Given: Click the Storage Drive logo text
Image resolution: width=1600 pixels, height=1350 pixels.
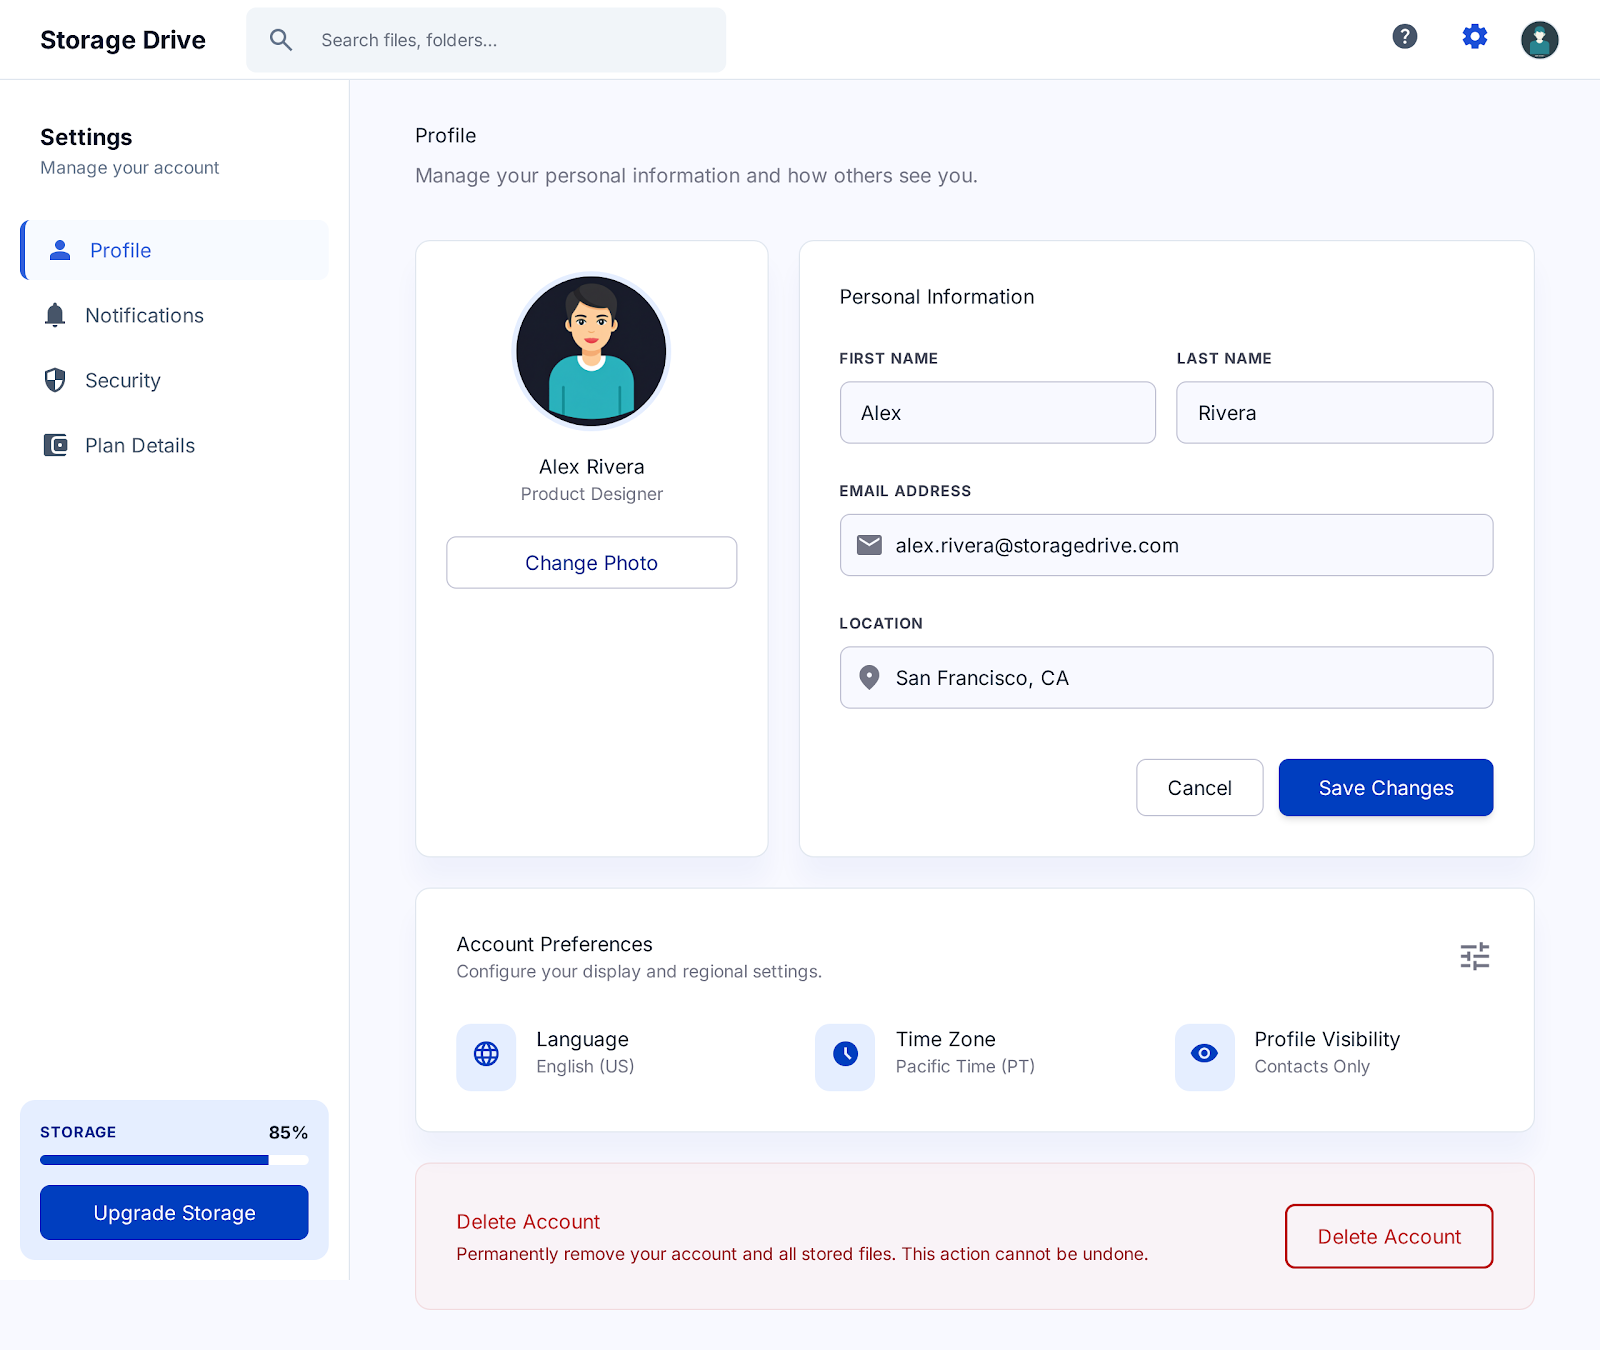Looking at the screenshot, I should click(x=123, y=40).
